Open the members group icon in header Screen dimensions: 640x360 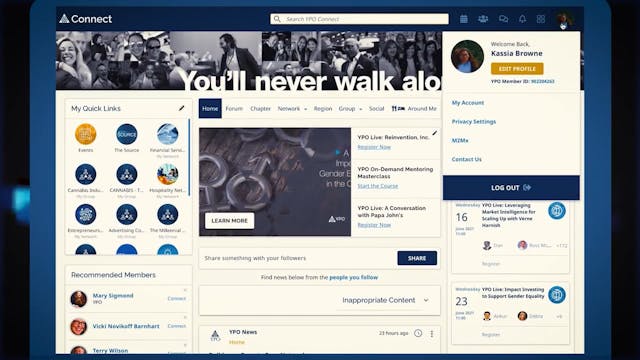pos(483,19)
